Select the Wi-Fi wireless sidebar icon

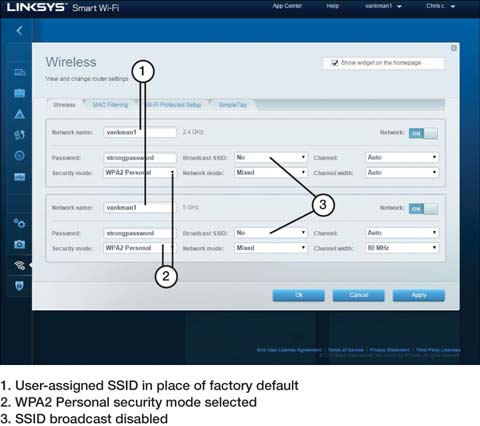20,265
